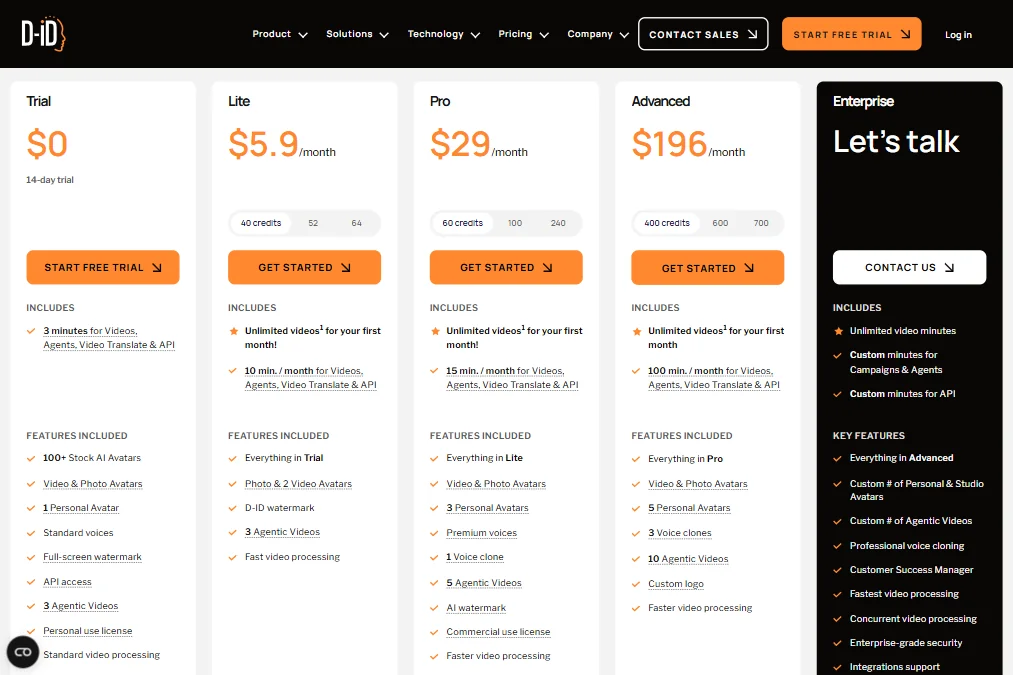
Task: Click checkmark icon beside Enterprise-grade security
Action: tap(837, 643)
